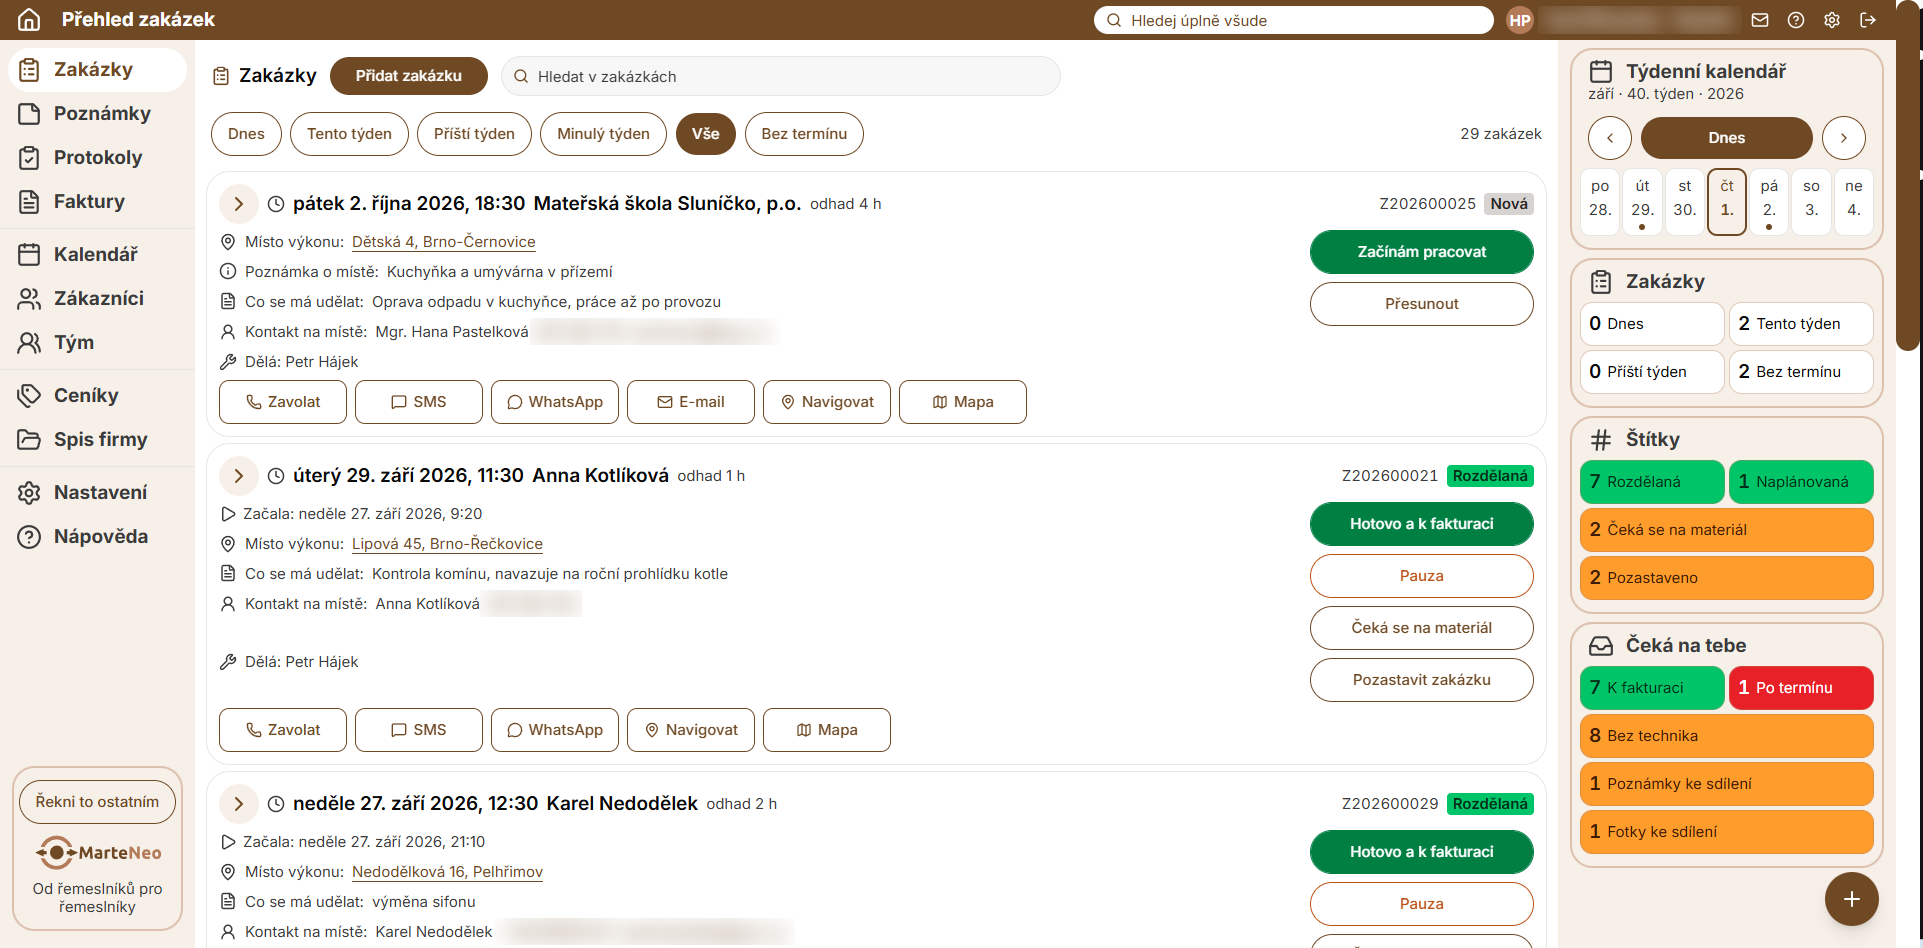
Task: Open Ceníky in the sidebar
Action: 97,395
